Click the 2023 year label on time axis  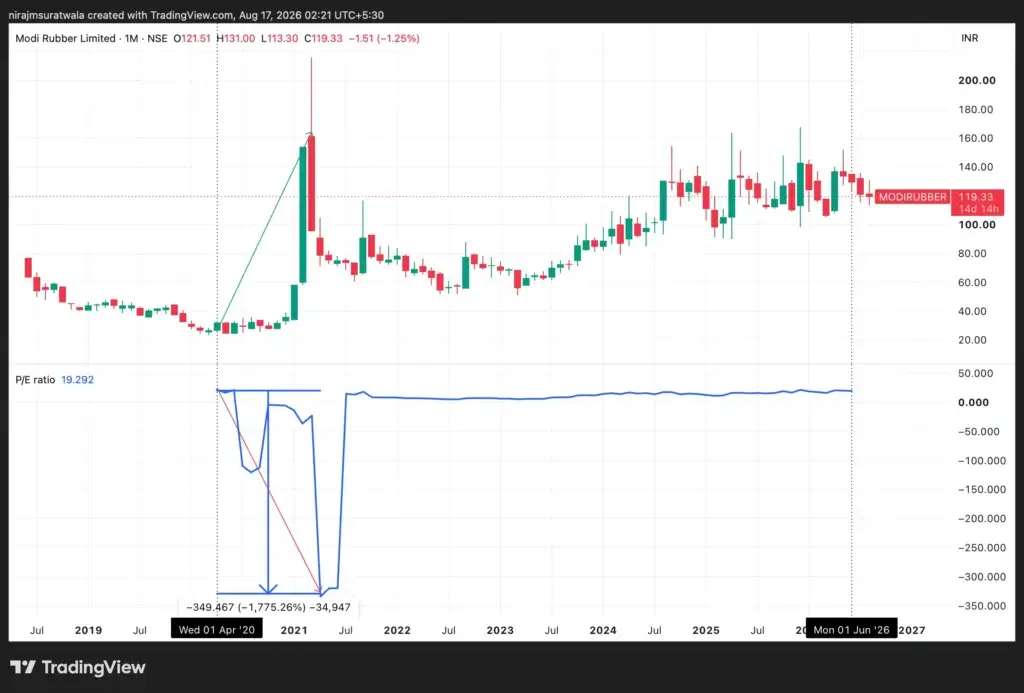pos(500,630)
